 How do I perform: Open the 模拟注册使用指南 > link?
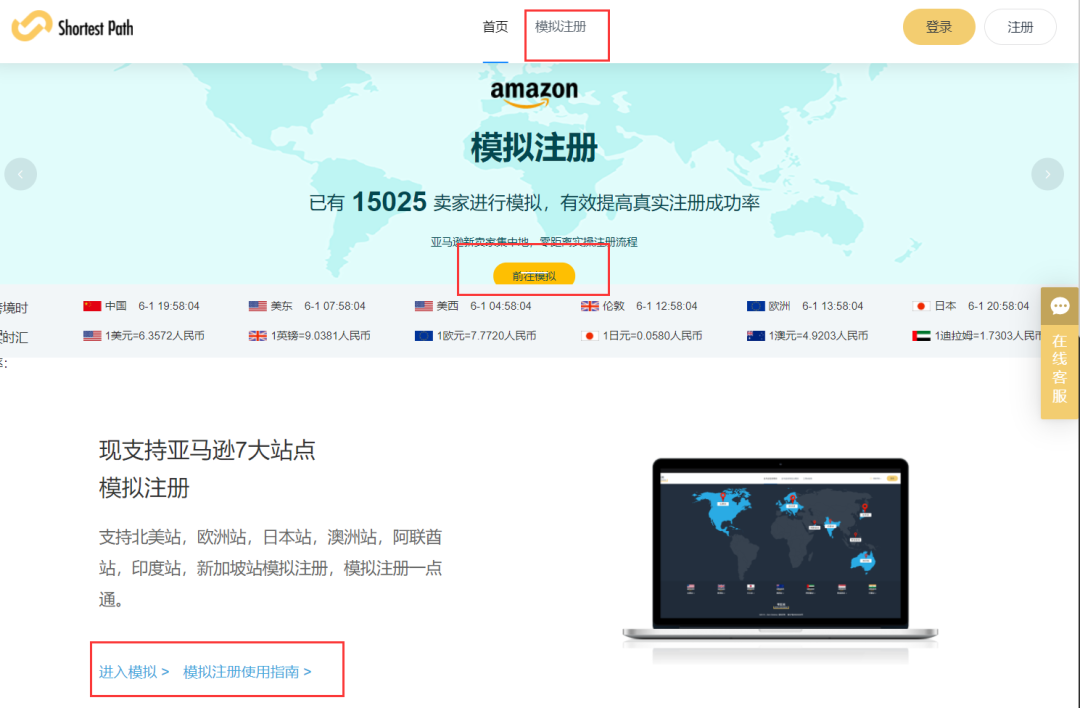pos(247,671)
